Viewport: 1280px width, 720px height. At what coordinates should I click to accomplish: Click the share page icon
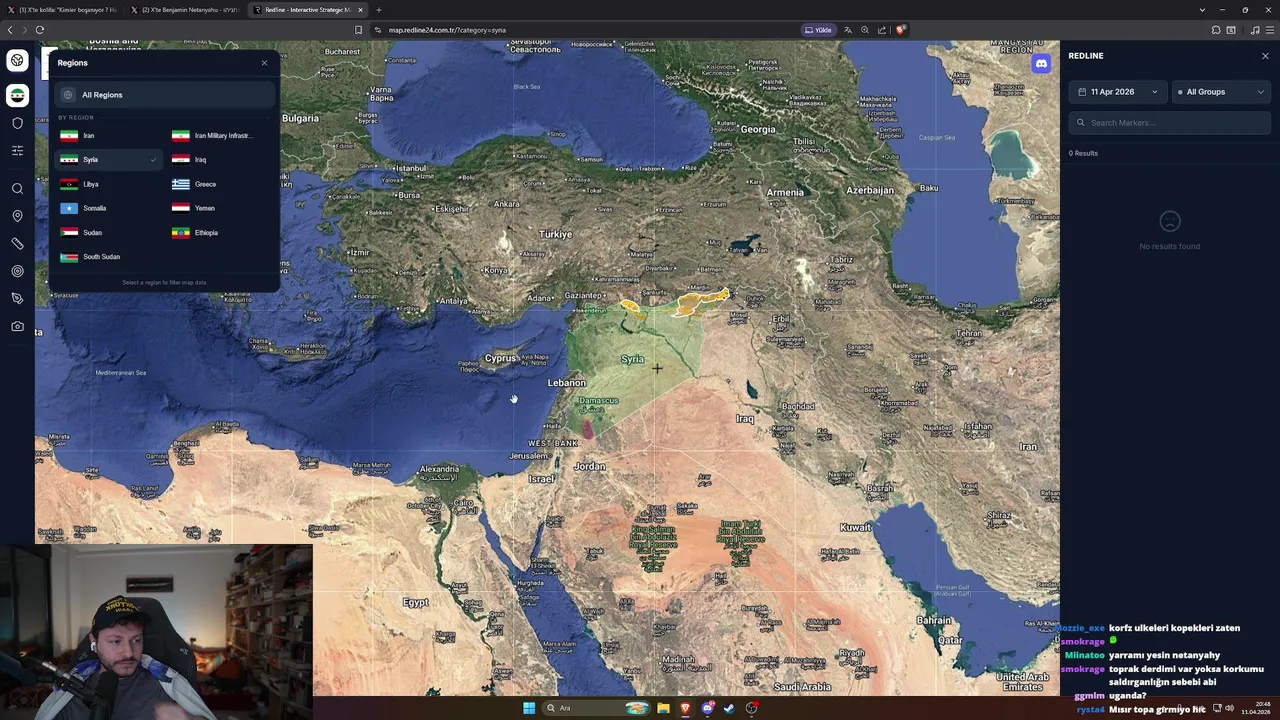pyautogui.click(x=882, y=30)
